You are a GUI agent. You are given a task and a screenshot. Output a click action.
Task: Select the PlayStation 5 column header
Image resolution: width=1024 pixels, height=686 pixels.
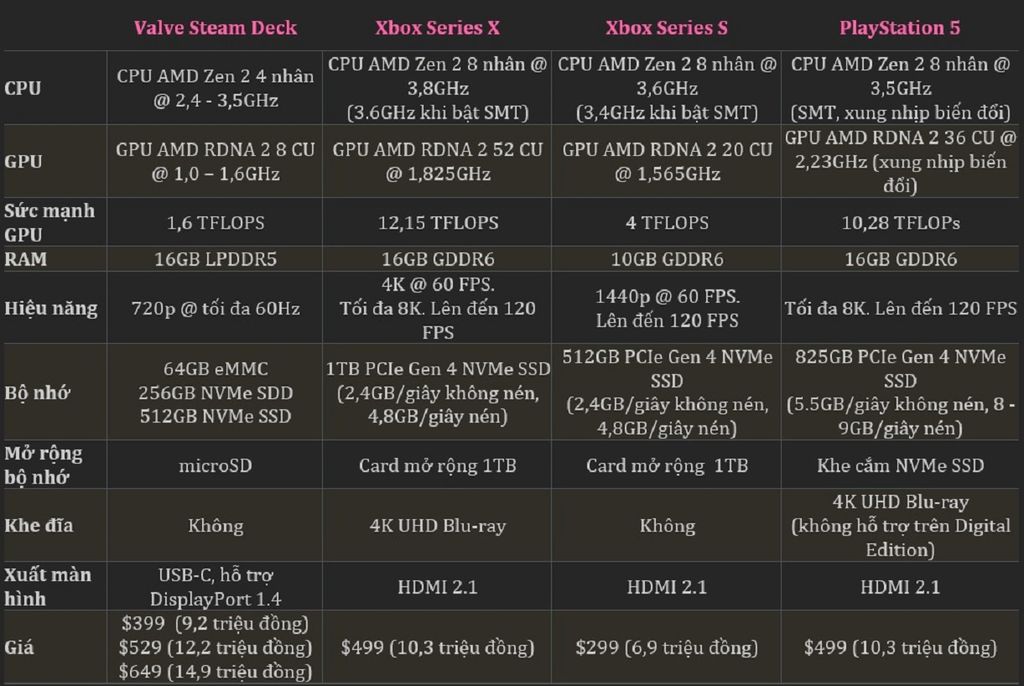pyautogui.click(x=900, y=27)
